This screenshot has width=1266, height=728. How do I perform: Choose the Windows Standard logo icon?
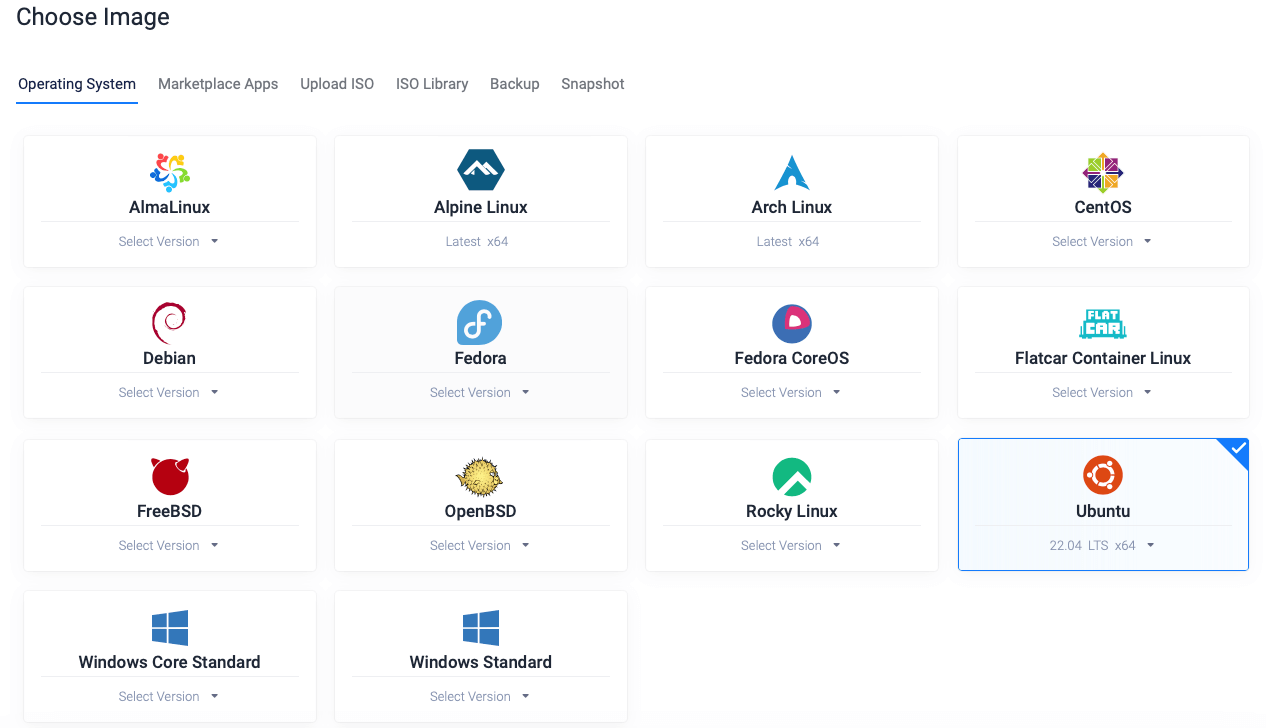[x=481, y=628]
